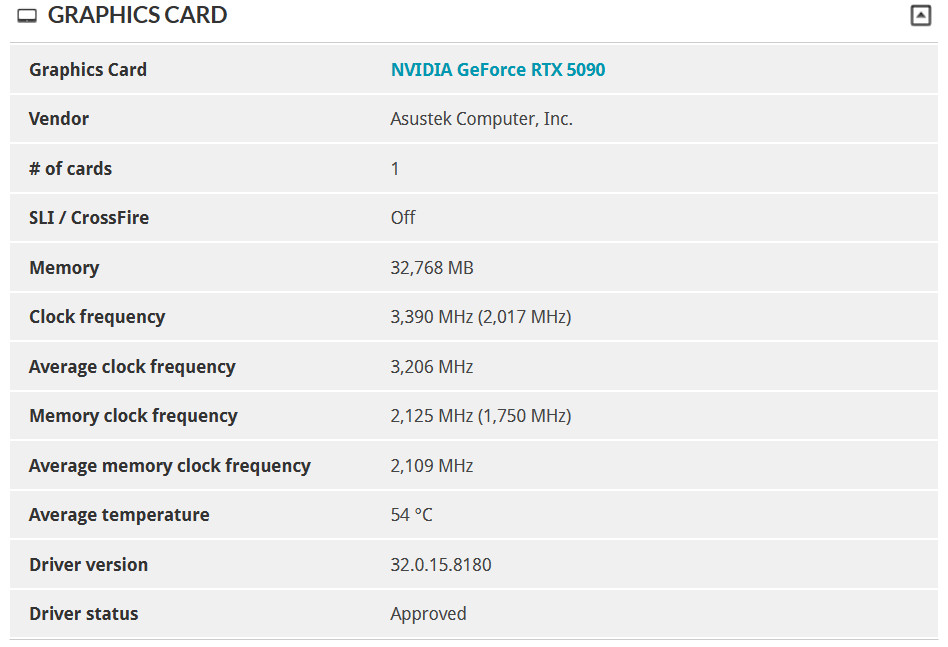
Task: Select the 3,390 MHz (2,017 MHz) value
Action: (x=480, y=317)
